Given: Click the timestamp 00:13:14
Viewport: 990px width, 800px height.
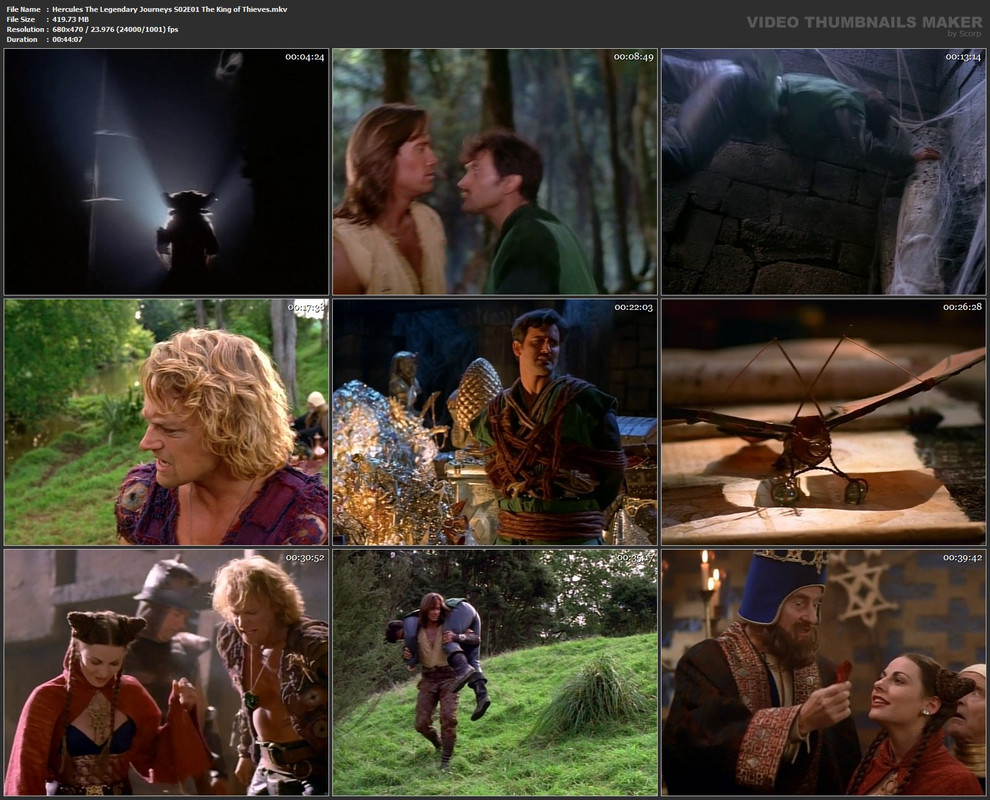Looking at the screenshot, I should (963, 57).
